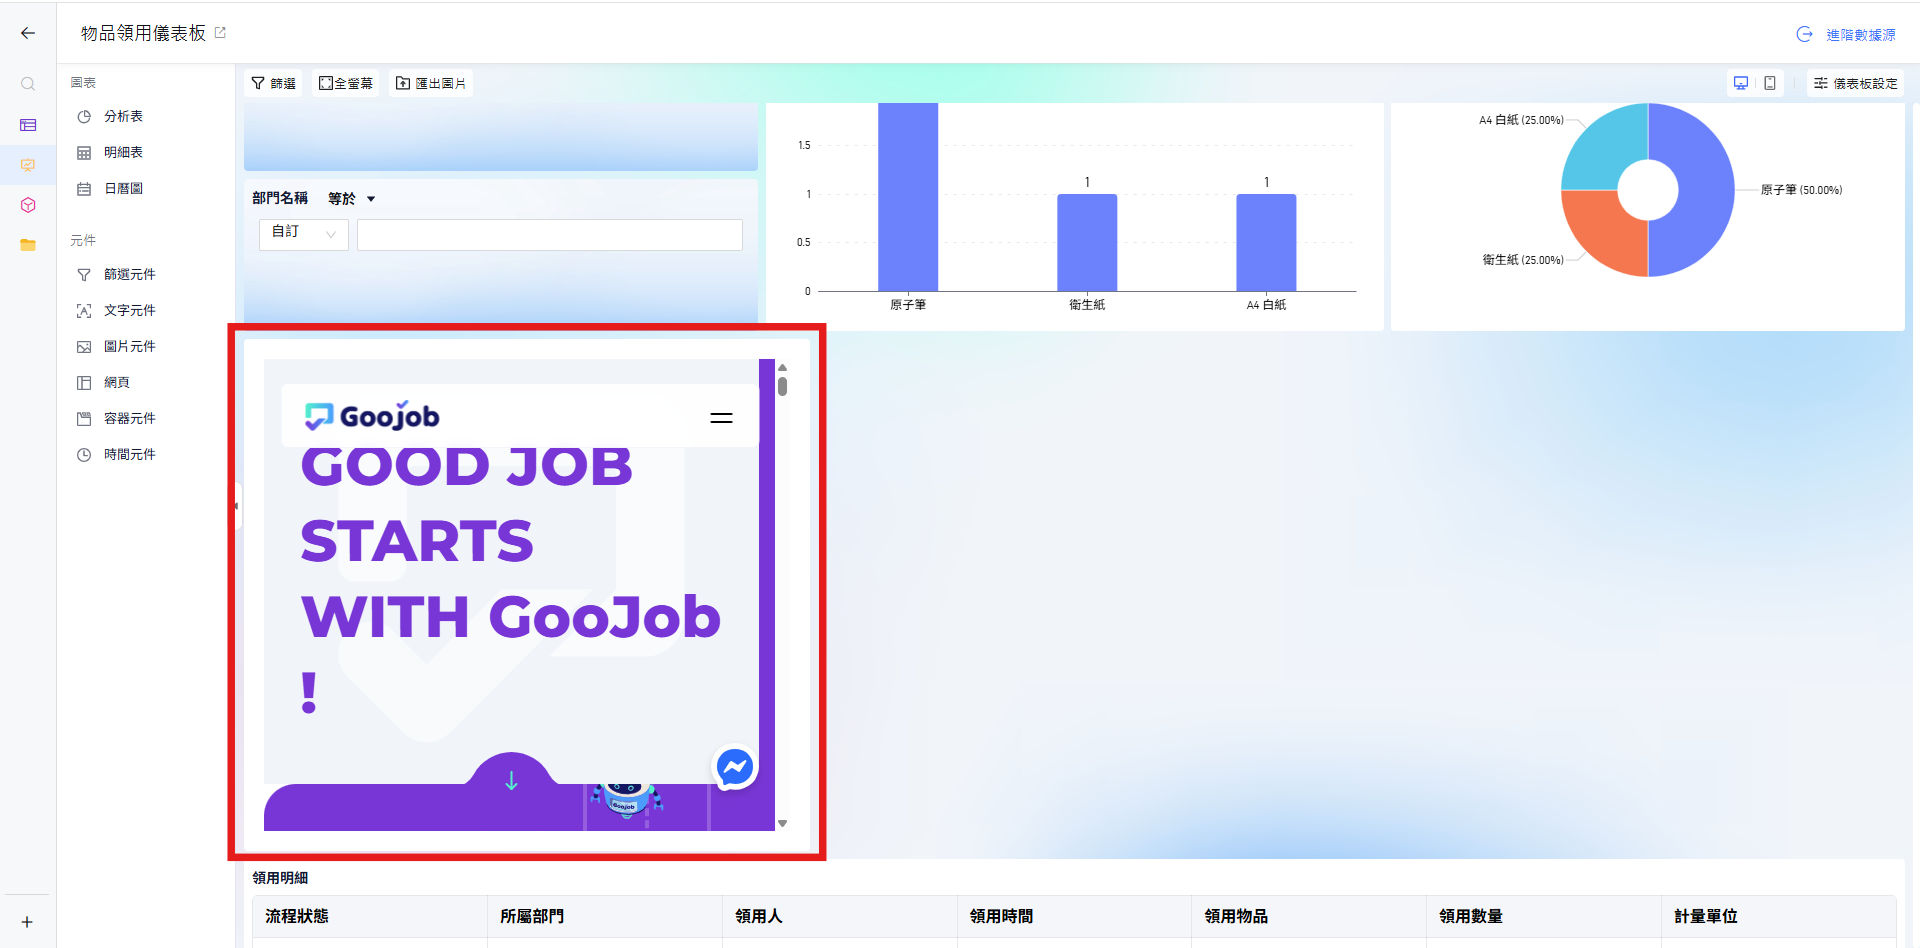The height and width of the screenshot is (948, 1920).
Task: Click the 物品領用儀表板 title
Action: coord(143,33)
